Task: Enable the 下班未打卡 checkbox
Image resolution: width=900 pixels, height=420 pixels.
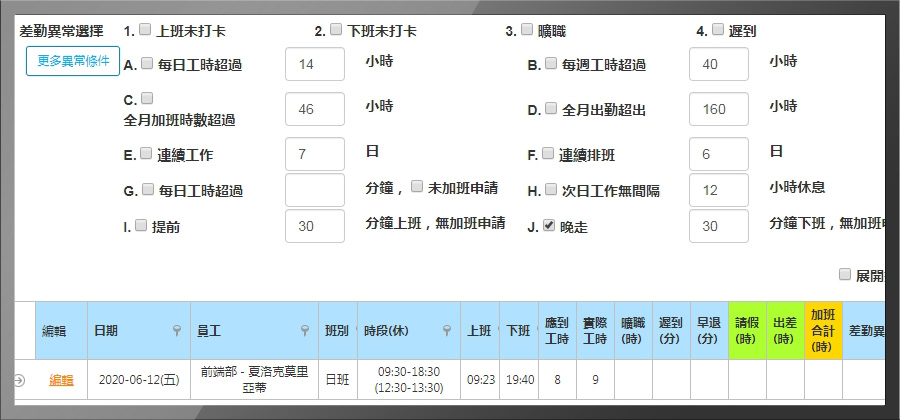Action: [336, 30]
